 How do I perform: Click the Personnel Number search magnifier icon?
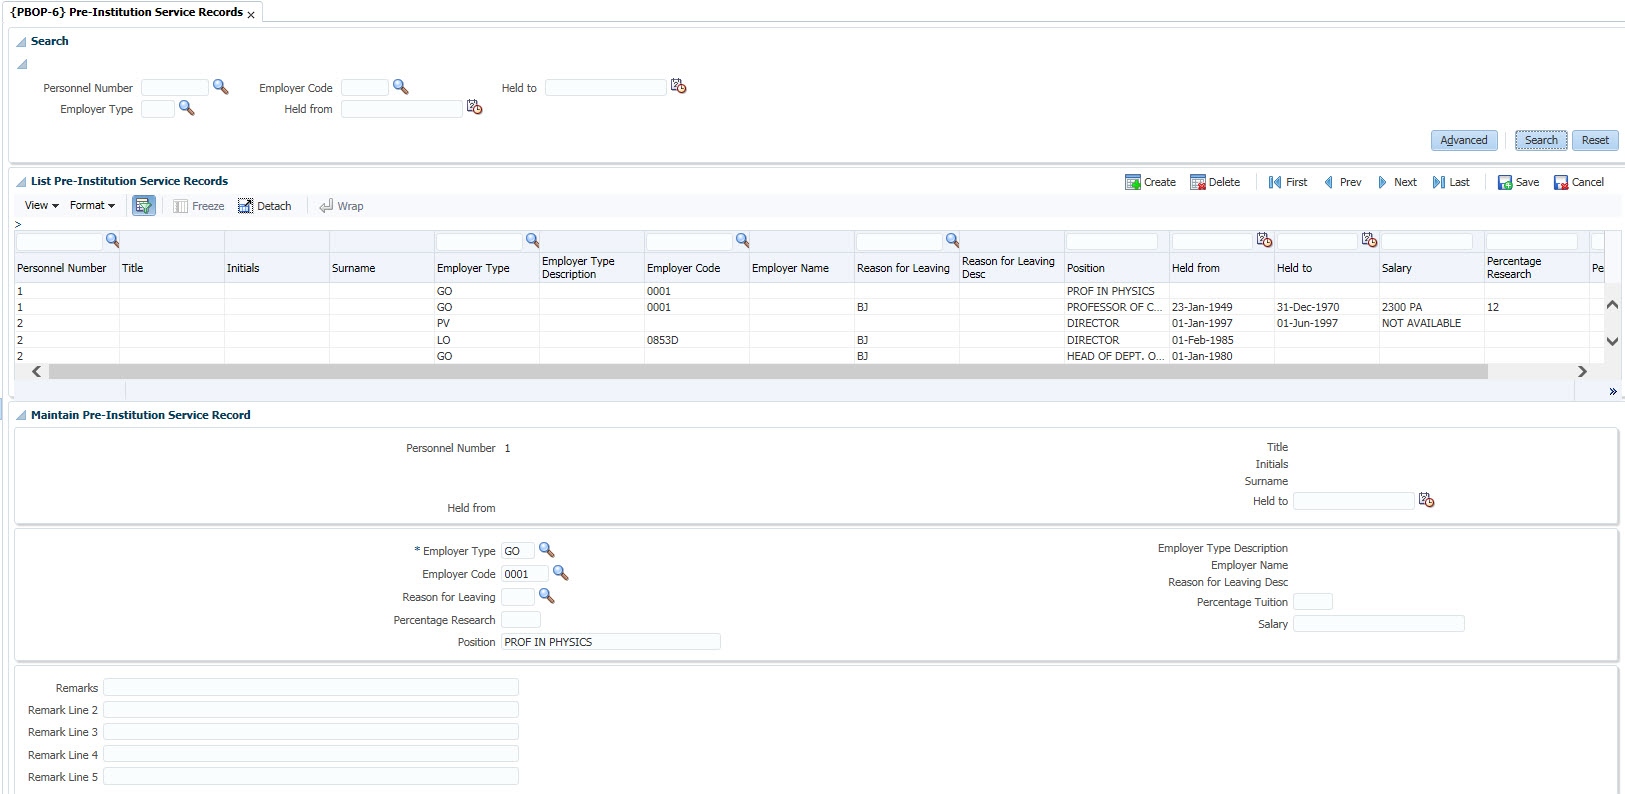221,87
